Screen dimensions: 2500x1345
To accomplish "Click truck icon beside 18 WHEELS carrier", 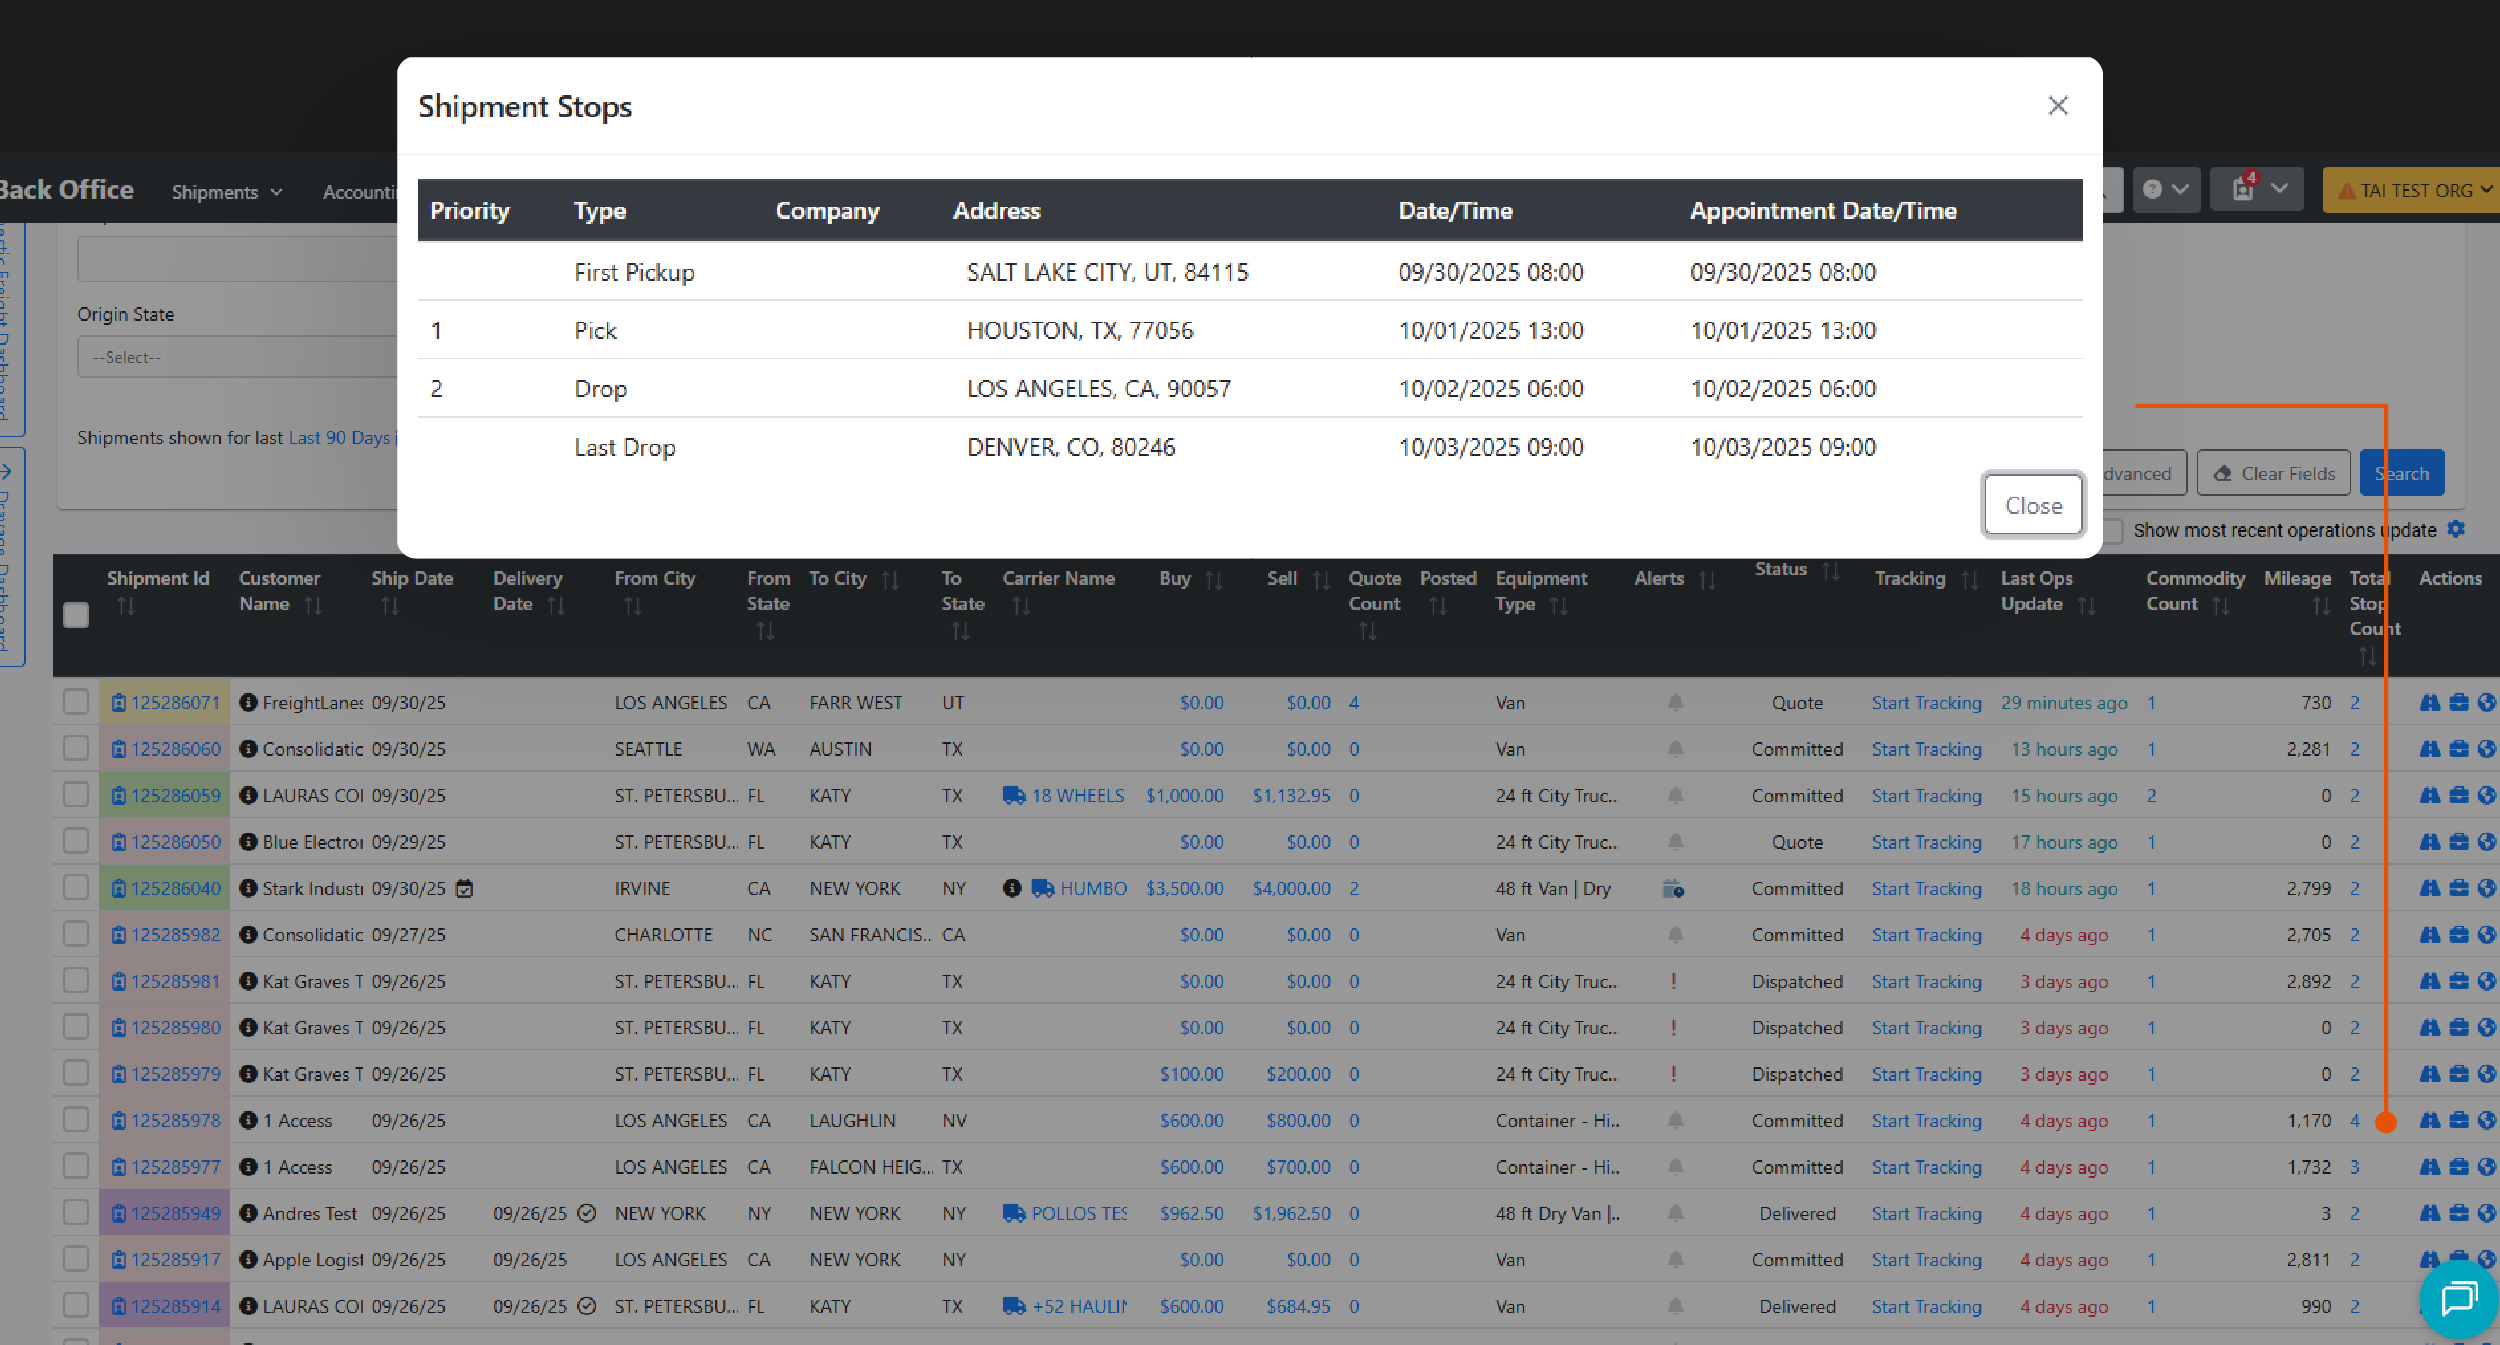I will pos(1014,796).
